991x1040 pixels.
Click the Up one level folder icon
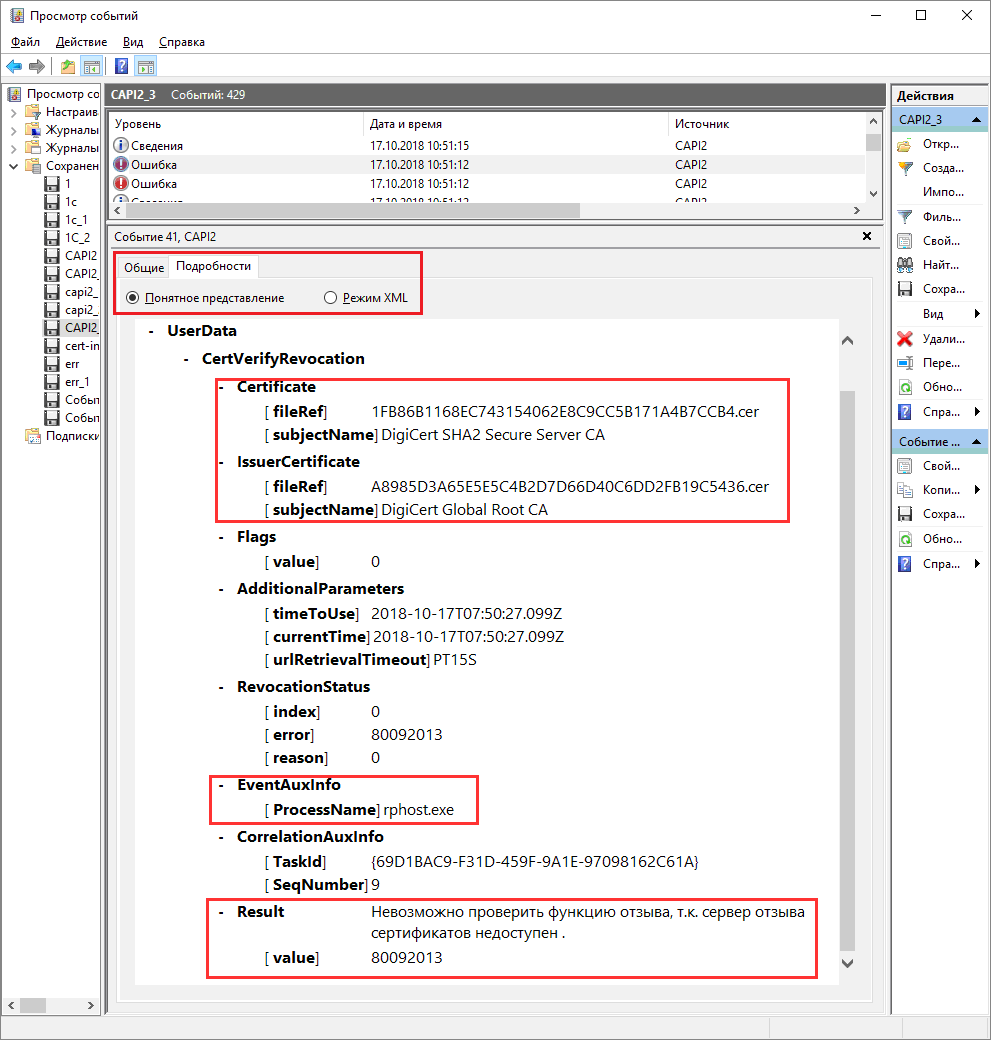coord(67,67)
